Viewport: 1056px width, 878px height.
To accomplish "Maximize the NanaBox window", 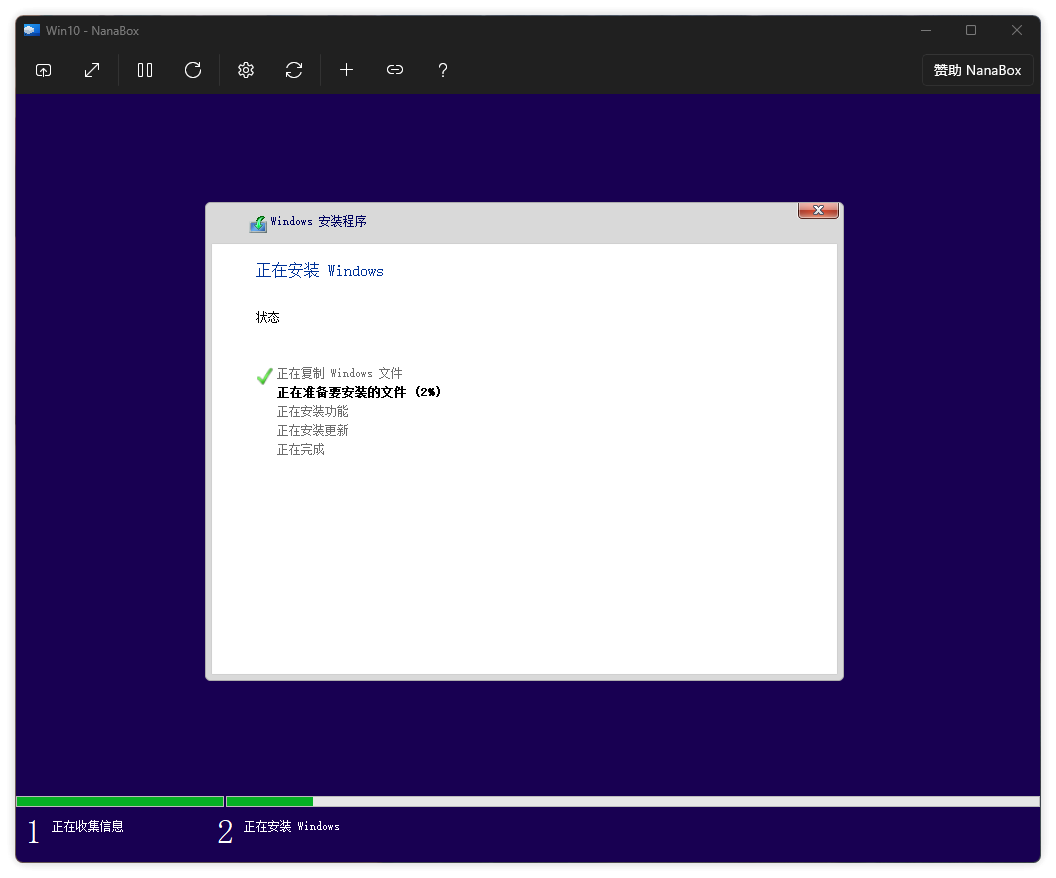I will 970,30.
